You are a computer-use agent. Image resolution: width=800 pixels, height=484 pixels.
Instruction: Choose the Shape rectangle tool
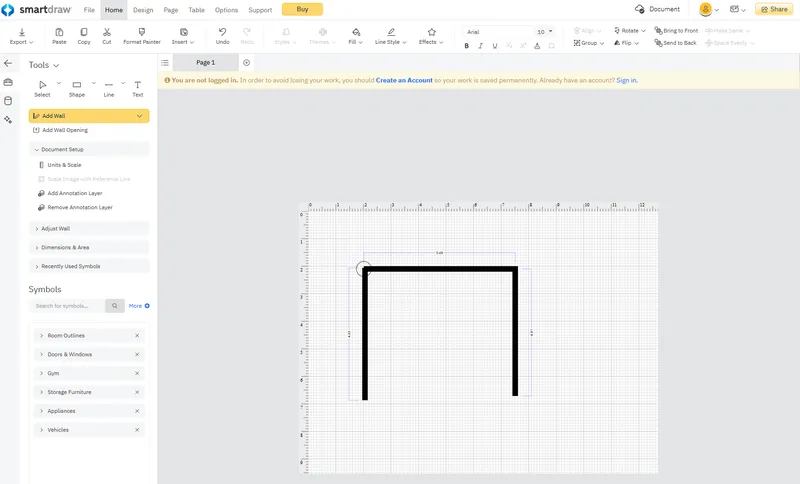(x=77, y=88)
